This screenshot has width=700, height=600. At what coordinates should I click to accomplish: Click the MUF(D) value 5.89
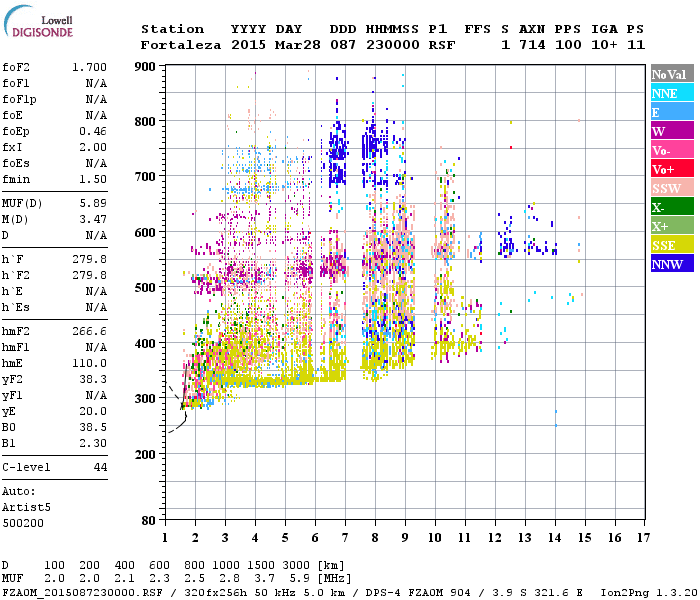point(93,203)
